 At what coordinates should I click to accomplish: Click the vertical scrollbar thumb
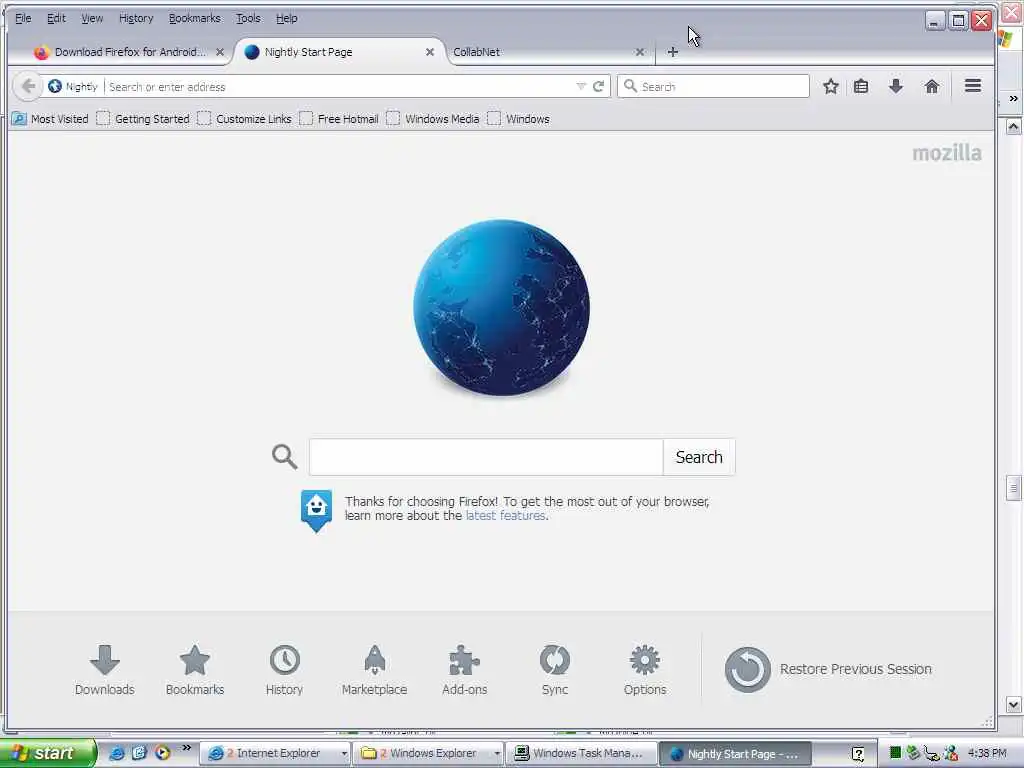[x=1013, y=488]
